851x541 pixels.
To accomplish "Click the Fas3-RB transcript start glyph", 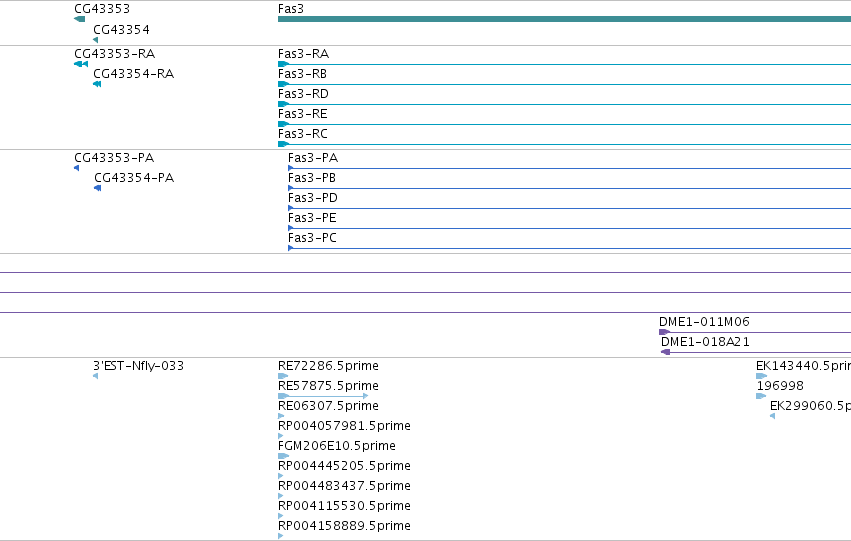I will click(283, 84).
